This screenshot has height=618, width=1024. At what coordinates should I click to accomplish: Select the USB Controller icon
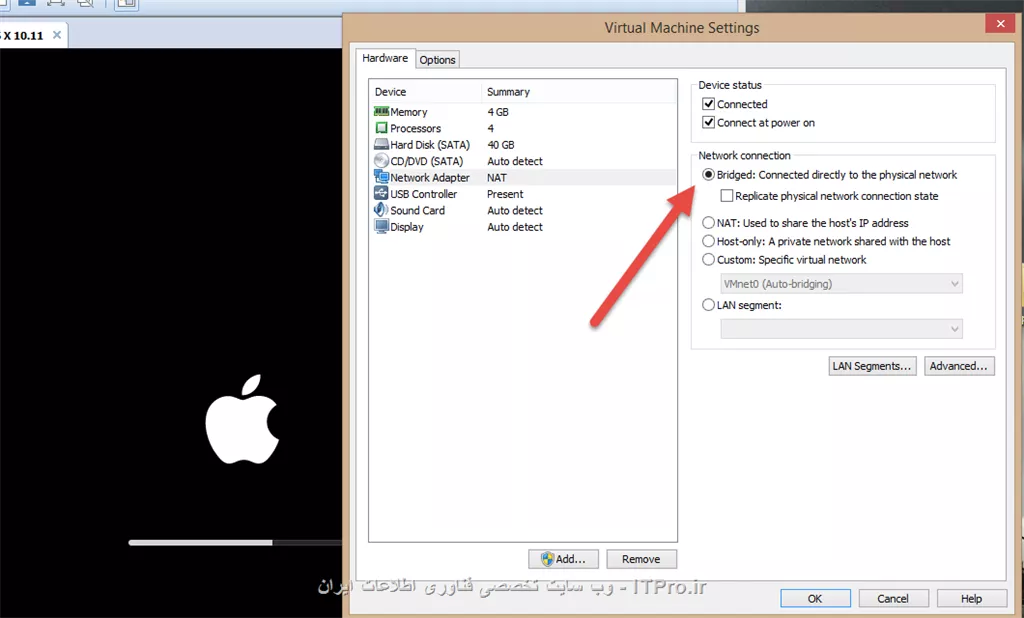[381, 193]
